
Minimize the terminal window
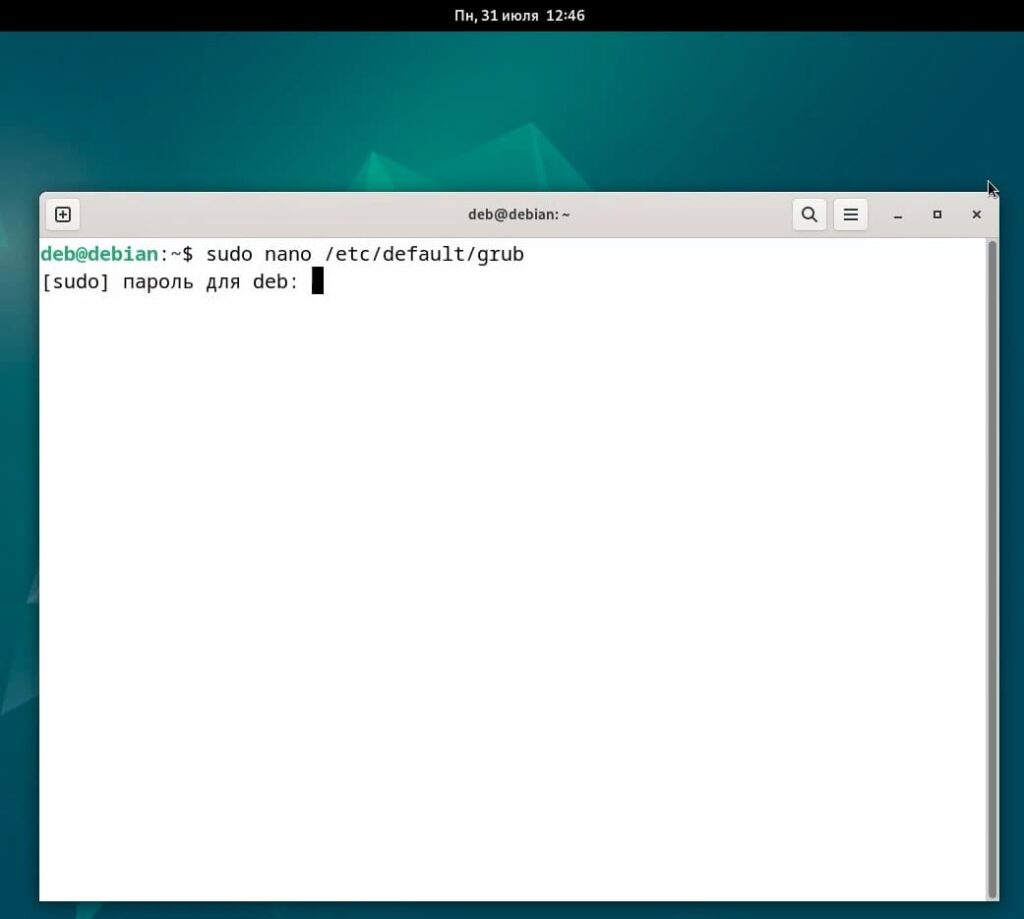pyautogui.click(x=899, y=215)
